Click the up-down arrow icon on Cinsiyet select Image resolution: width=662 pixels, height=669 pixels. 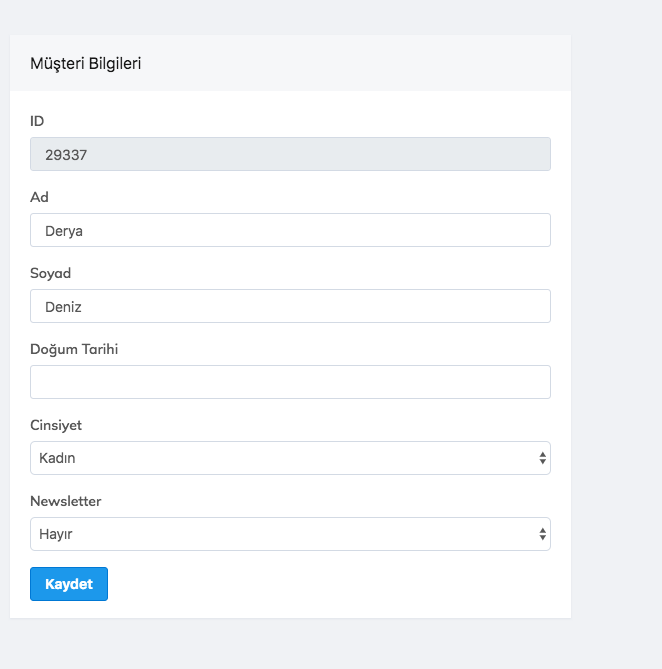tap(542, 458)
